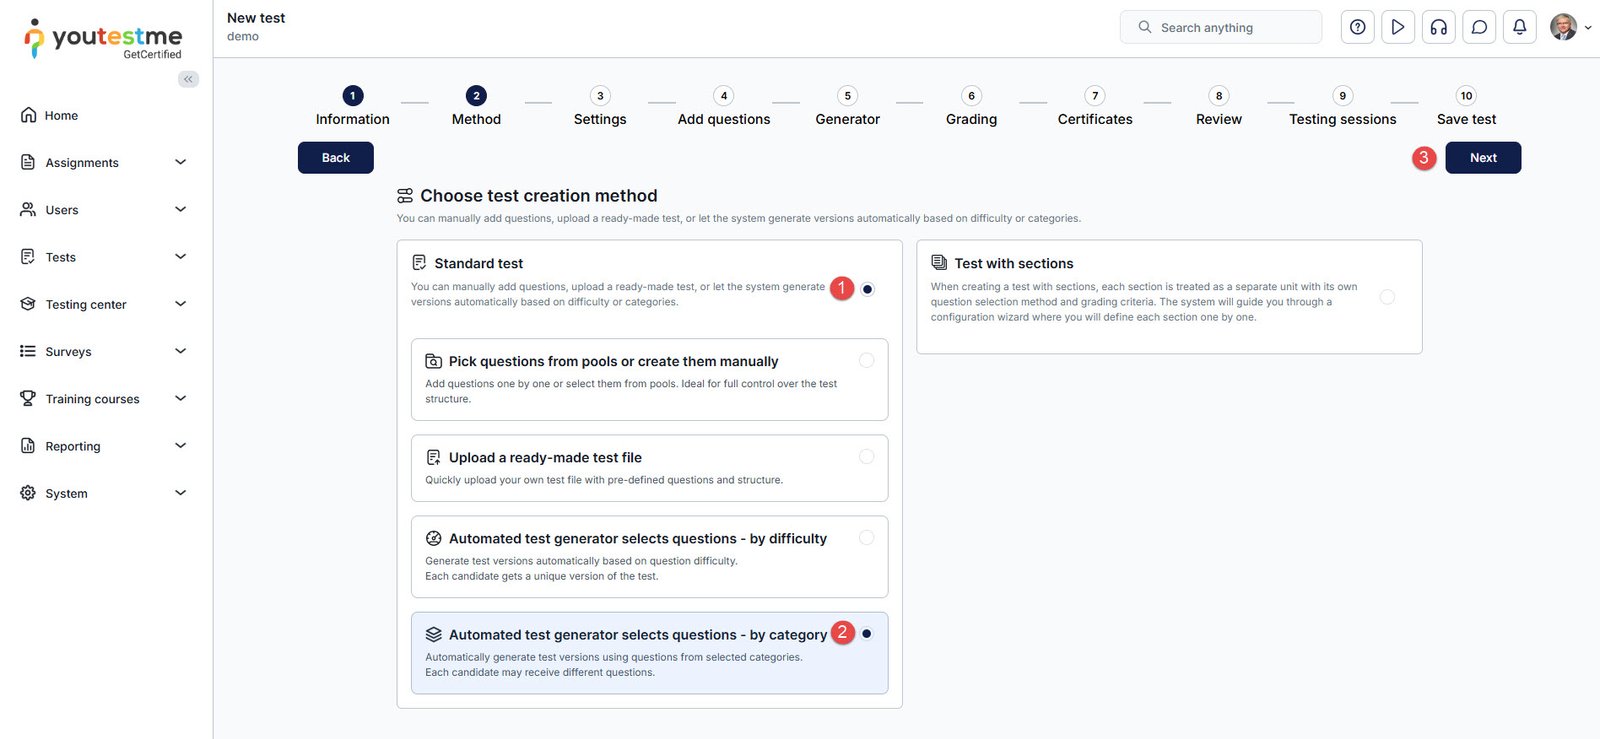The height and width of the screenshot is (739, 1600).
Task: Click the help question mark icon
Action: (x=1357, y=27)
